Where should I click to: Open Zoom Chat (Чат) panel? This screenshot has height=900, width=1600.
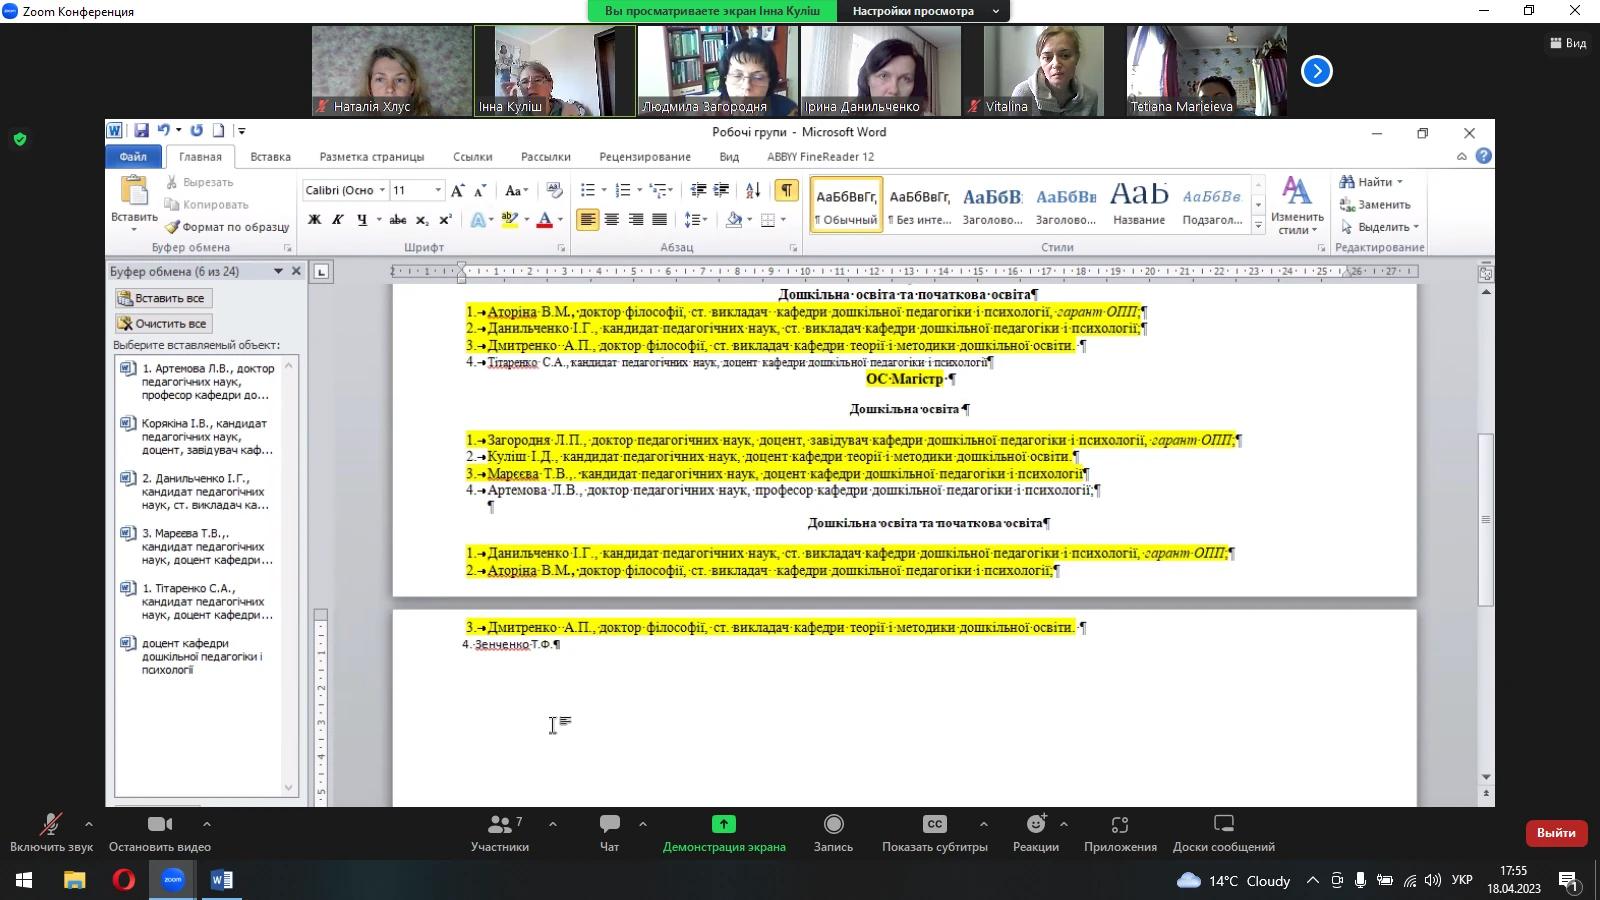(x=609, y=833)
